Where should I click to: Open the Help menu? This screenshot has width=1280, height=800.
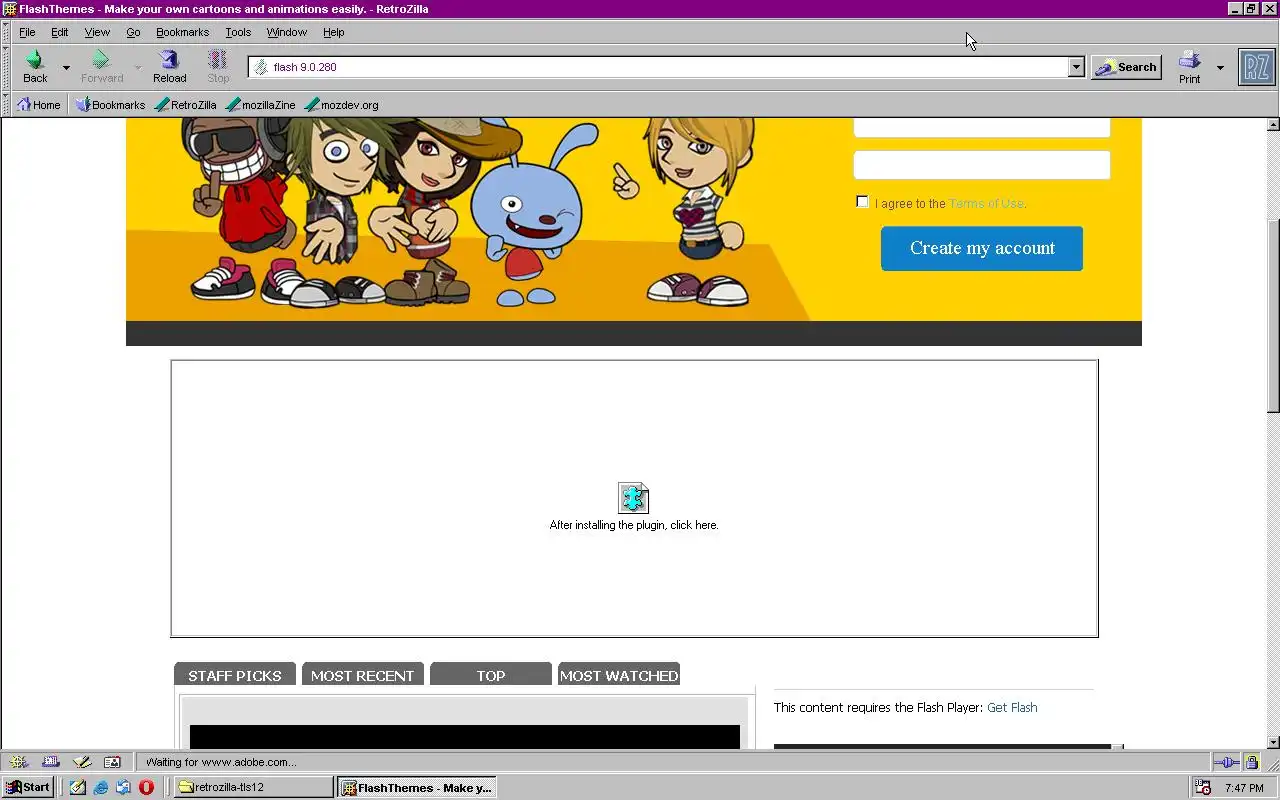click(334, 32)
